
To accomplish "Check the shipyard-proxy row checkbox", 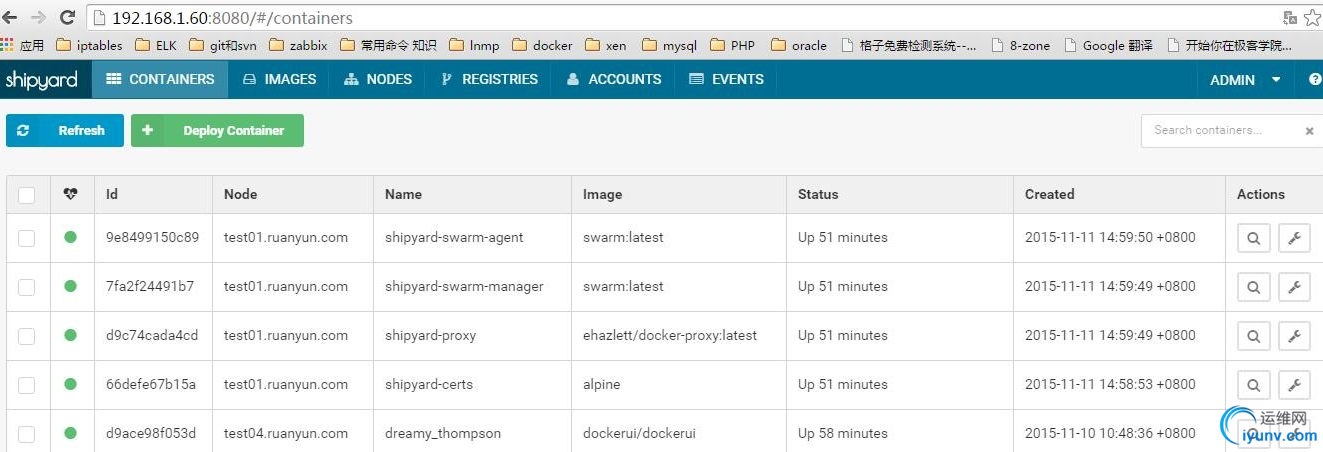I will (27, 336).
